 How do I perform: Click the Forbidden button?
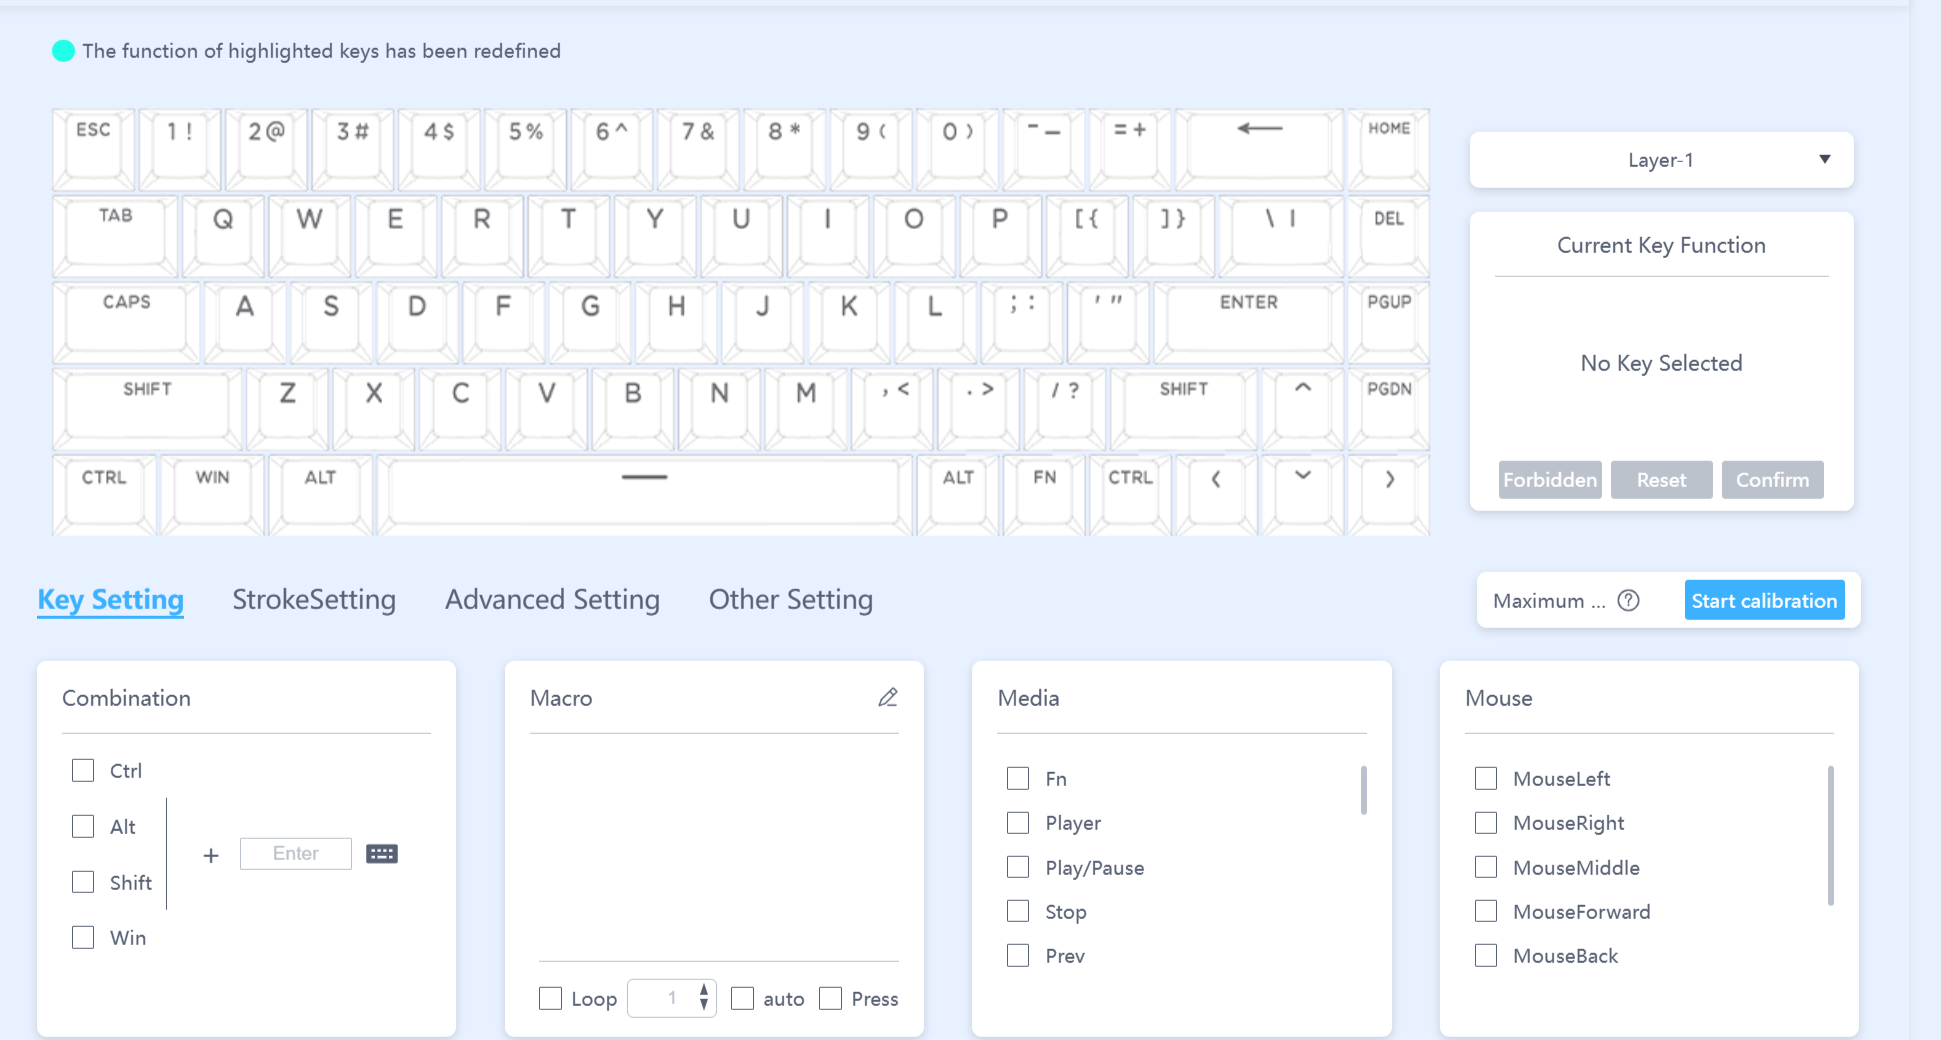(x=1550, y=480)
